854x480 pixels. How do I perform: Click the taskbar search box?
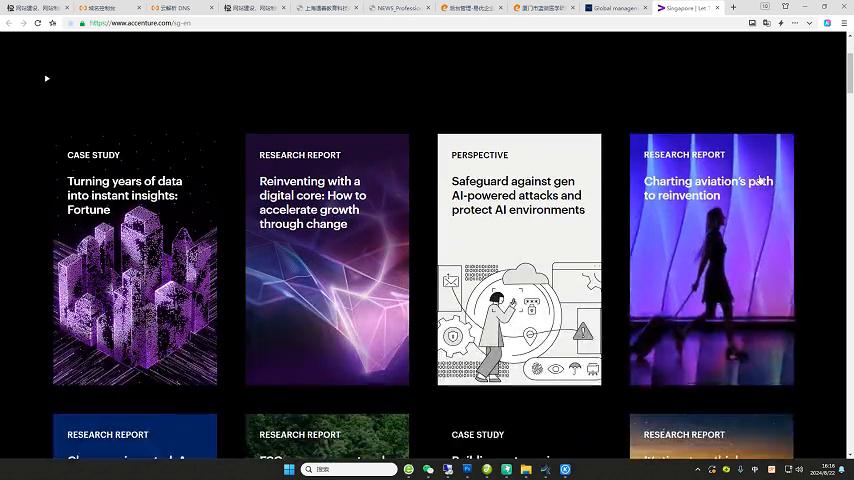coord(350,469)
